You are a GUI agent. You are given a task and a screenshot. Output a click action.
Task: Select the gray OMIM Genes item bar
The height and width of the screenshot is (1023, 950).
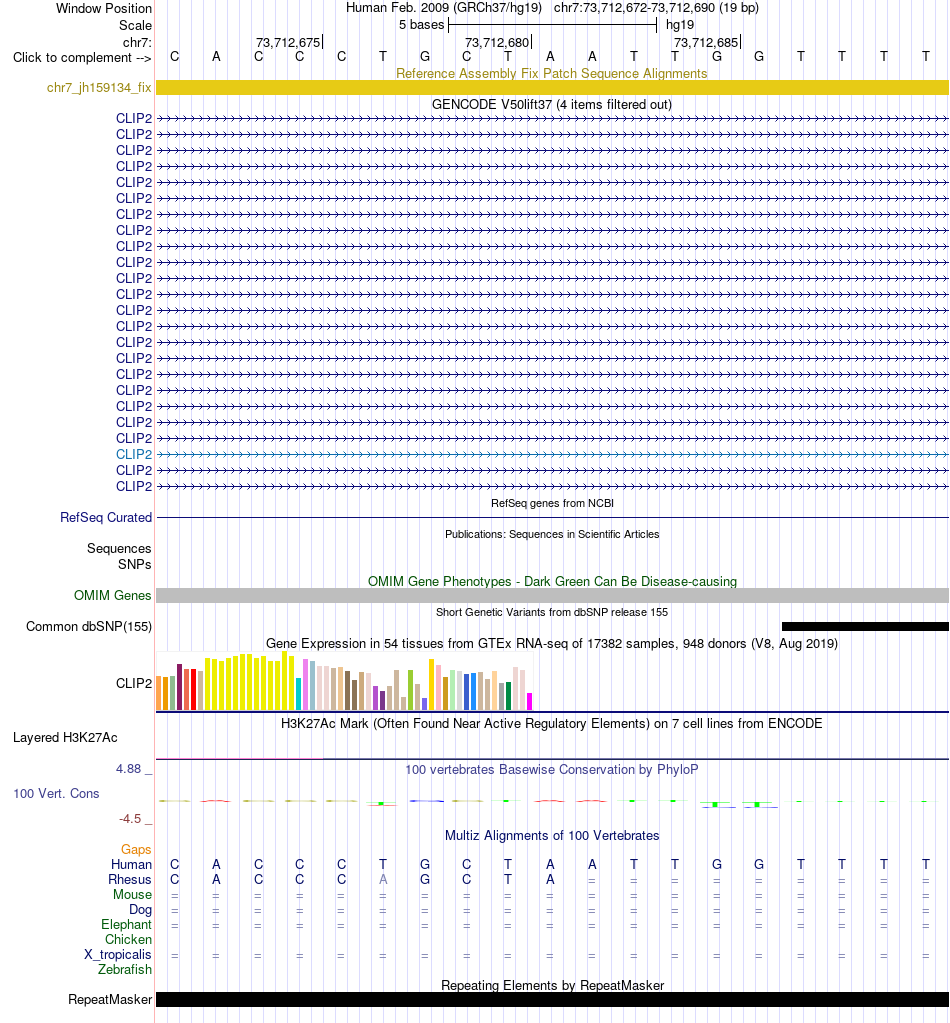pos(552,595)
